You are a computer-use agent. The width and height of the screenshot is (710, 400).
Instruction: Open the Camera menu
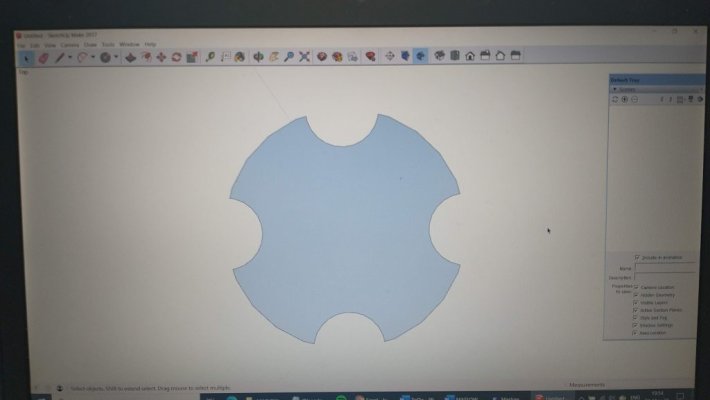point(69,45)
